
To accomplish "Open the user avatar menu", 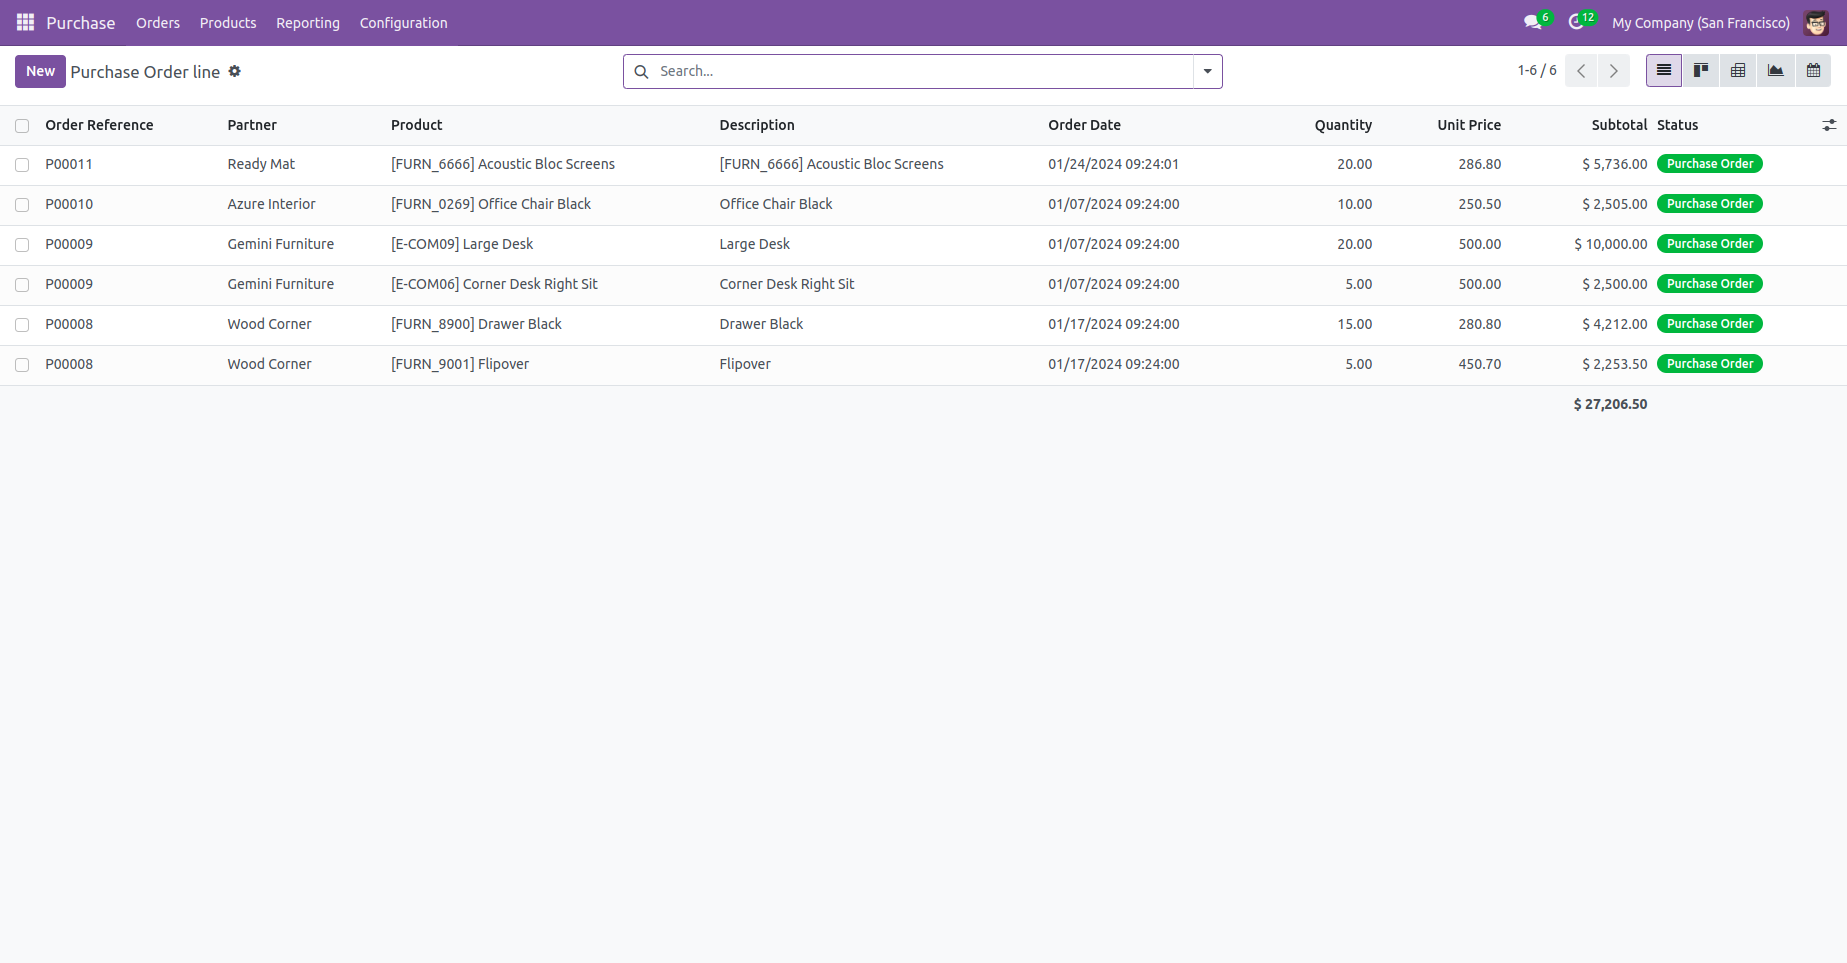I will click(x=1816, y=22).
